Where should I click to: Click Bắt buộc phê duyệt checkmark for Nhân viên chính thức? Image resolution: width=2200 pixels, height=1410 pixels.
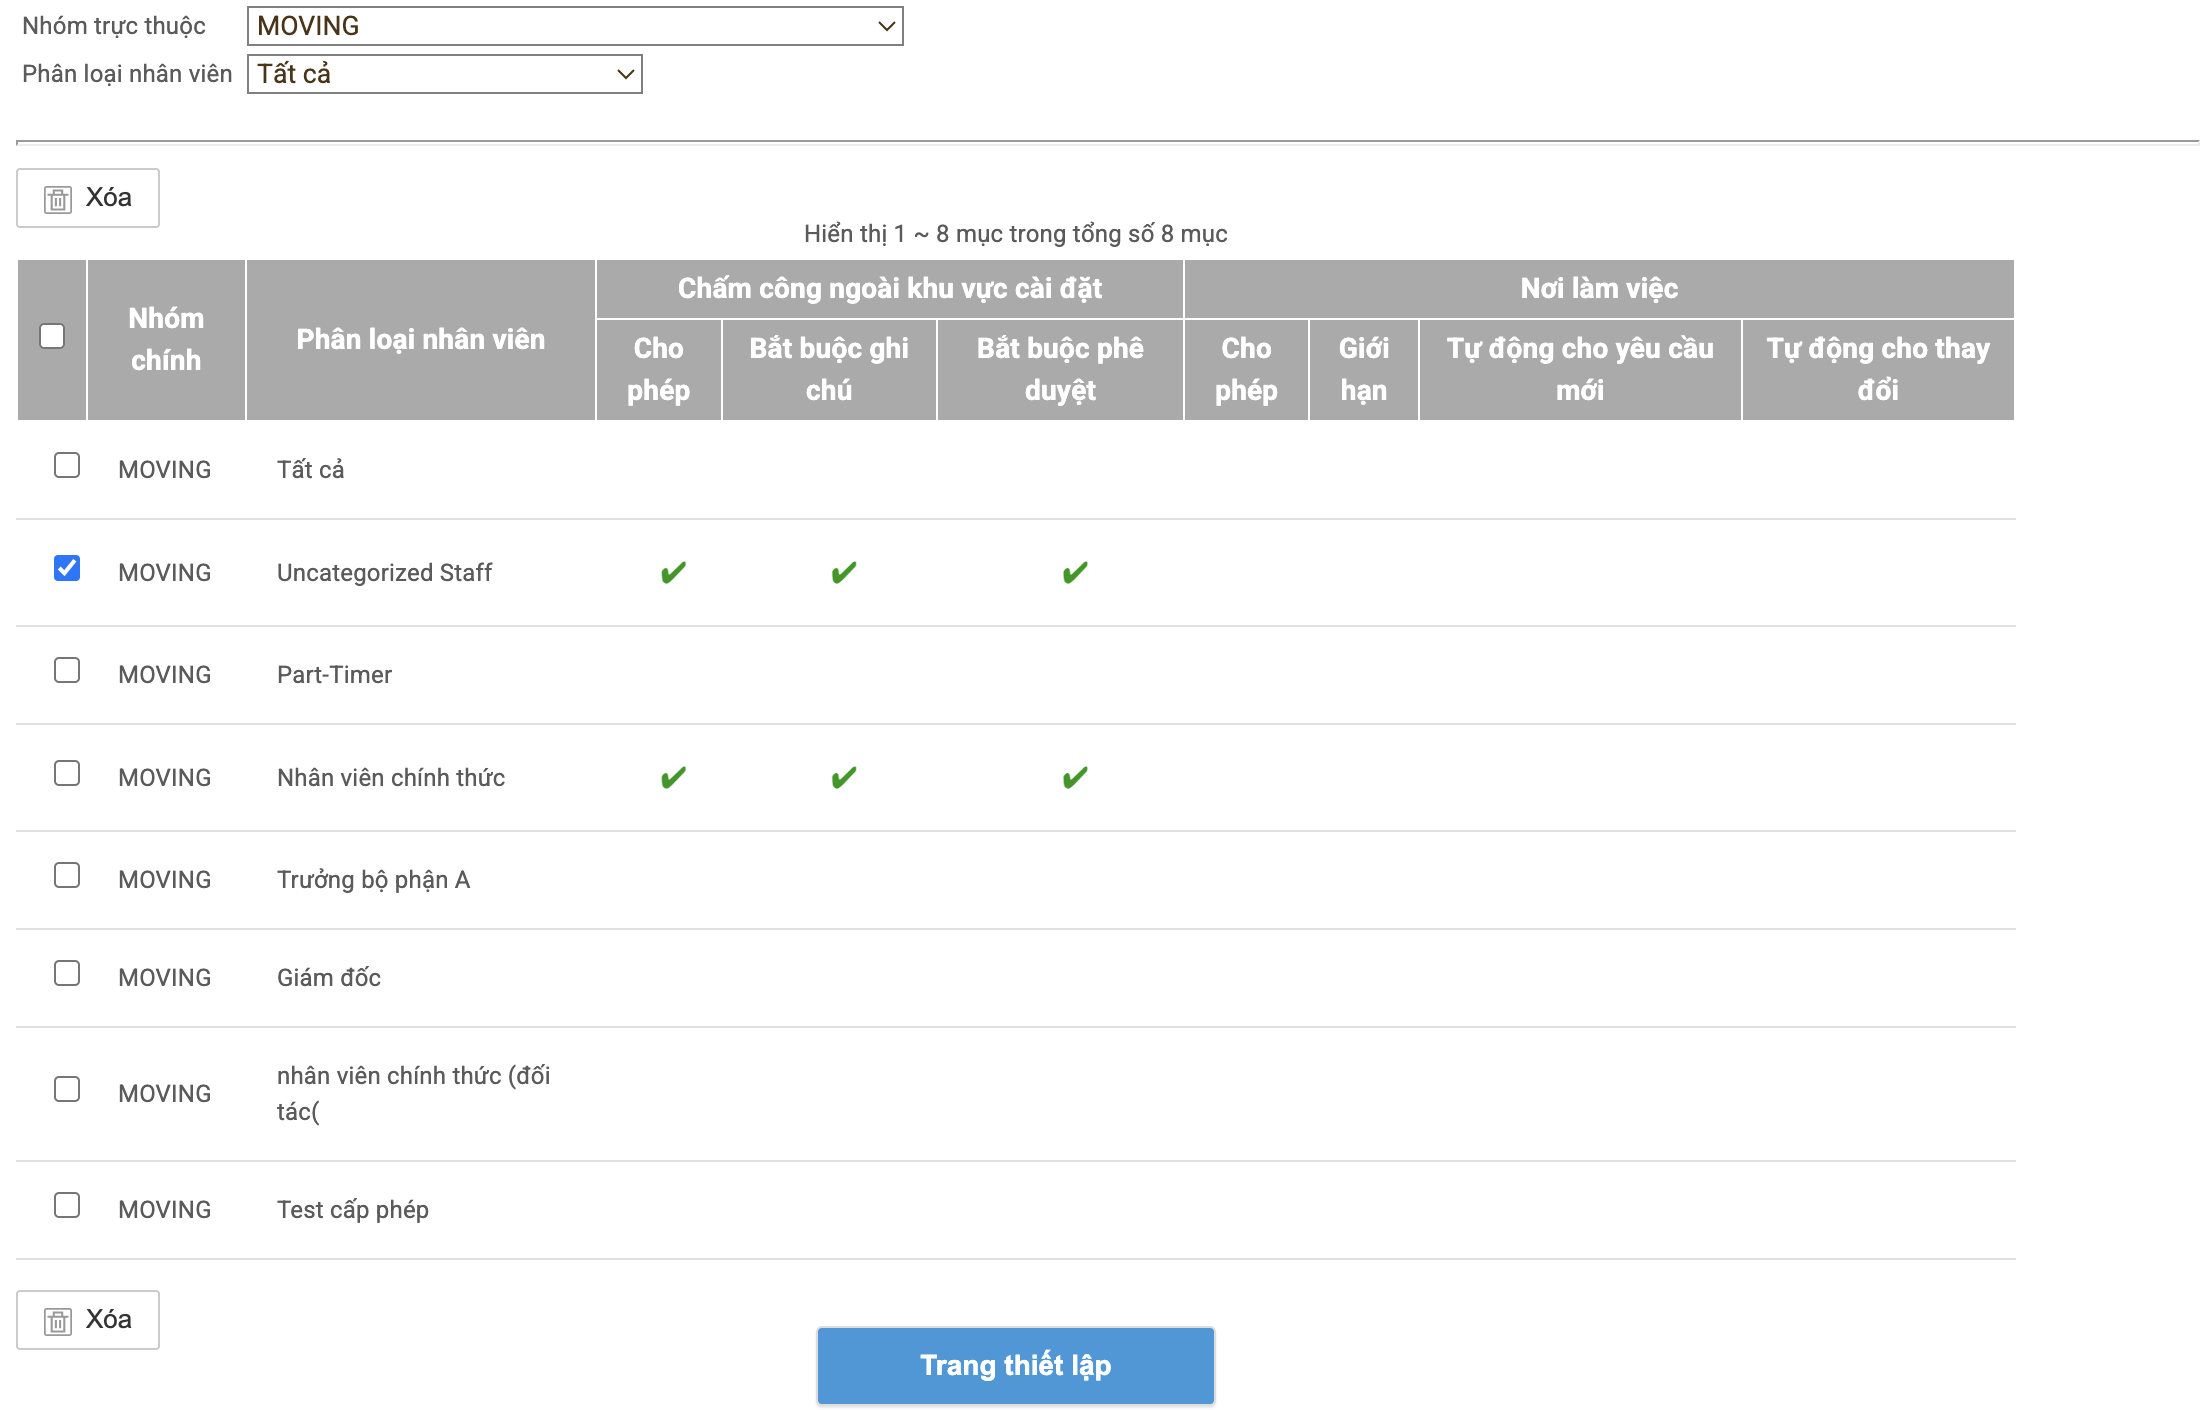[1075, 777]
